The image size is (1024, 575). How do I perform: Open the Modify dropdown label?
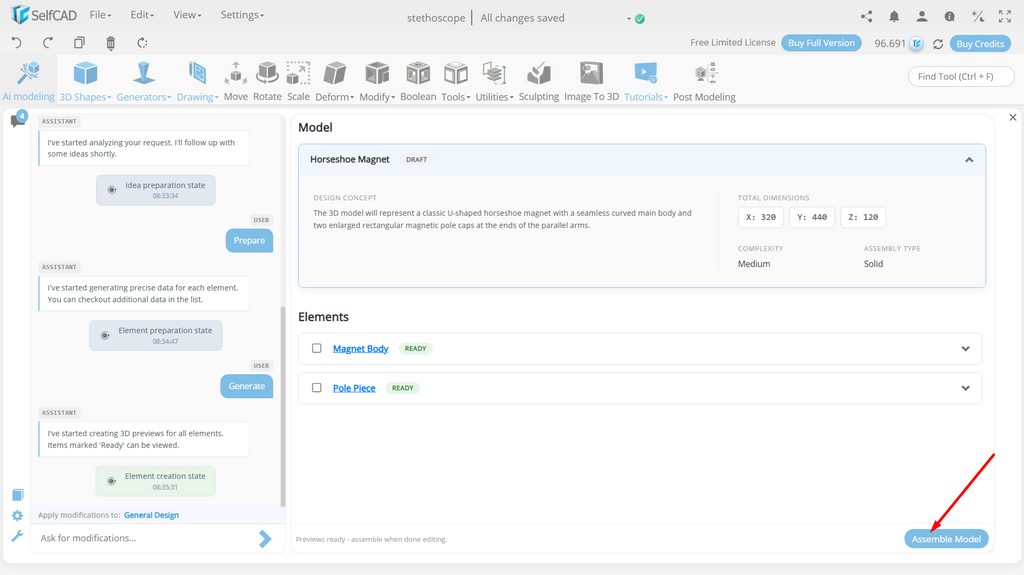[377, 97]
